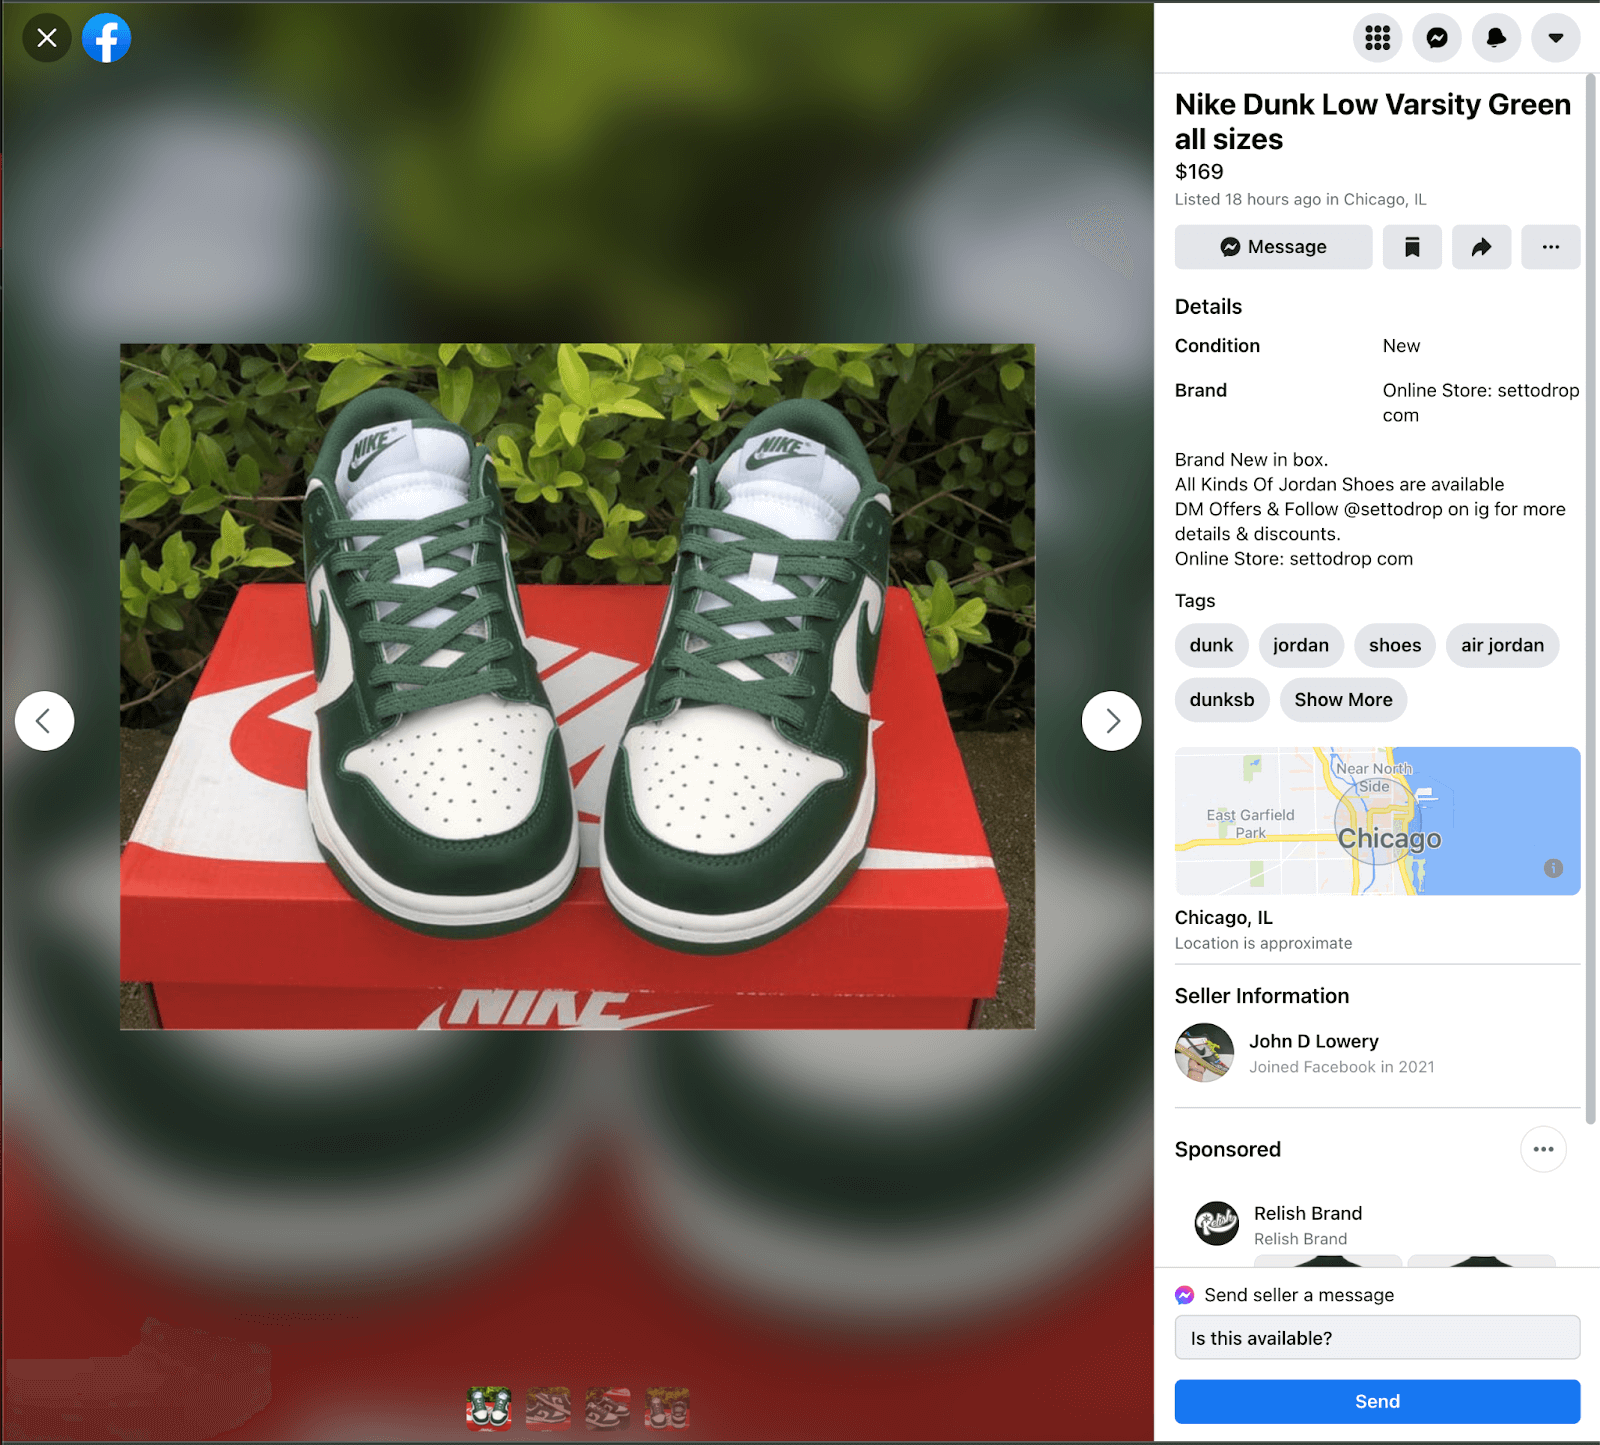Click the $169 price text
The height and width of the screenshot is (1445, 1600).
(x=1199, y=171)
